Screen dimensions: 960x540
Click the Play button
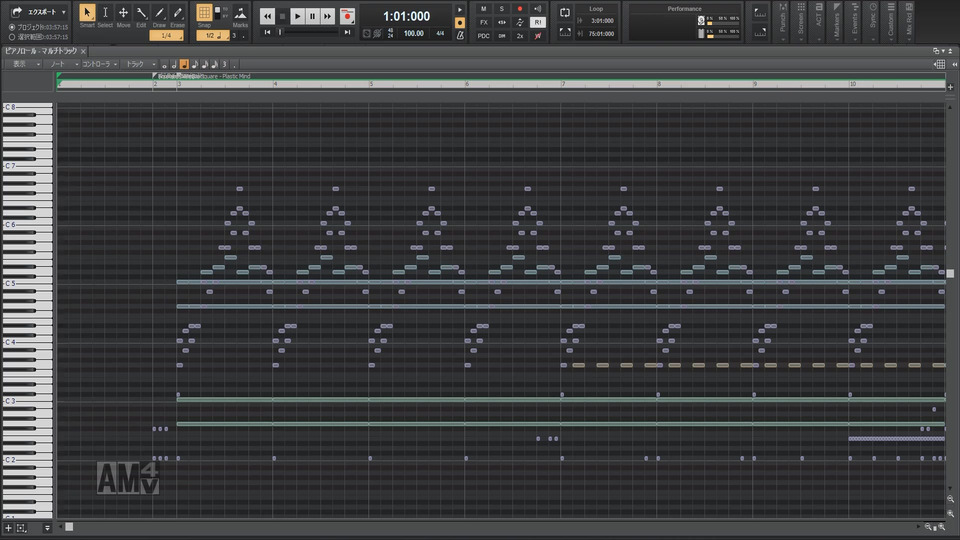point(297,17)
